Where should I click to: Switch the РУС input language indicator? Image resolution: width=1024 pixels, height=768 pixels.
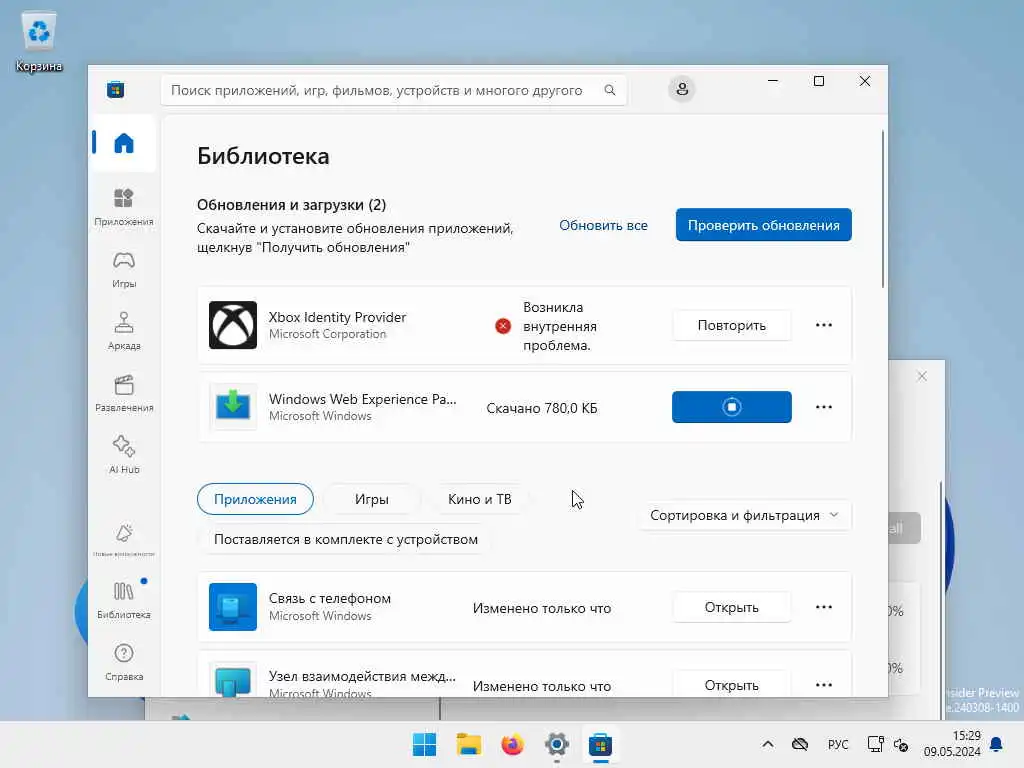838,744
